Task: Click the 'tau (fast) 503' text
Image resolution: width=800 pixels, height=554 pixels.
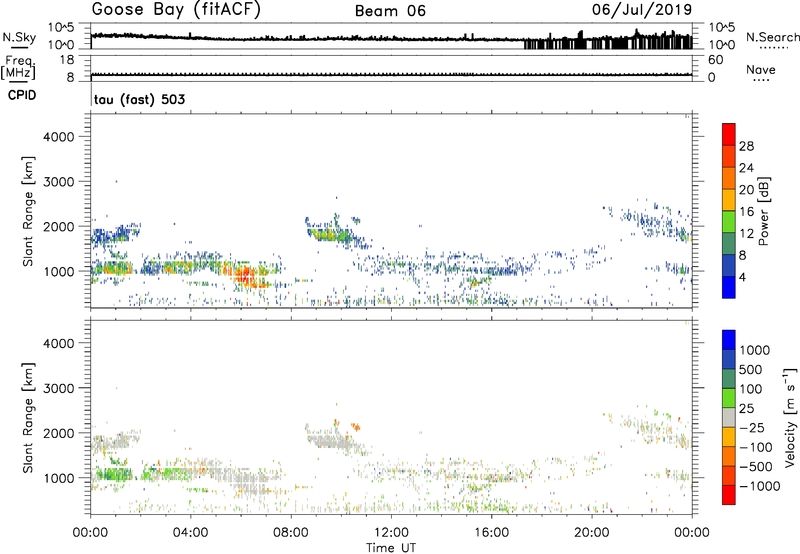Action: coord(139,99)
